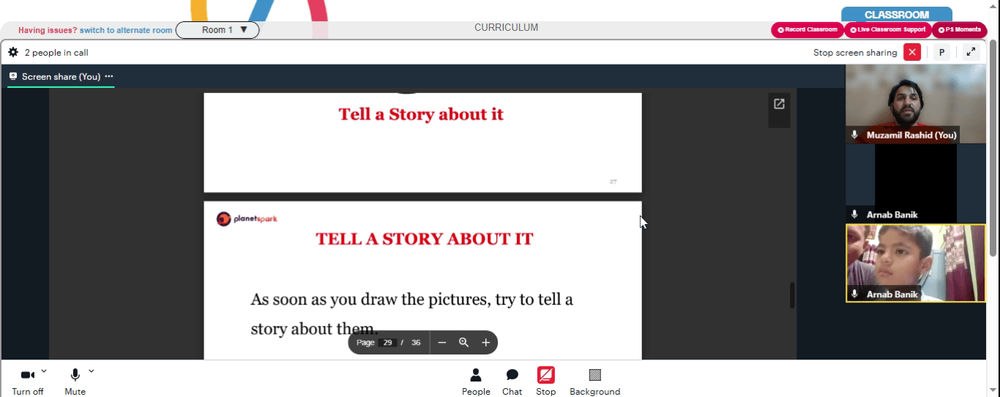Select Muzamil Rashid video tile
The image size is (1000, 397).
pos(915,103)
